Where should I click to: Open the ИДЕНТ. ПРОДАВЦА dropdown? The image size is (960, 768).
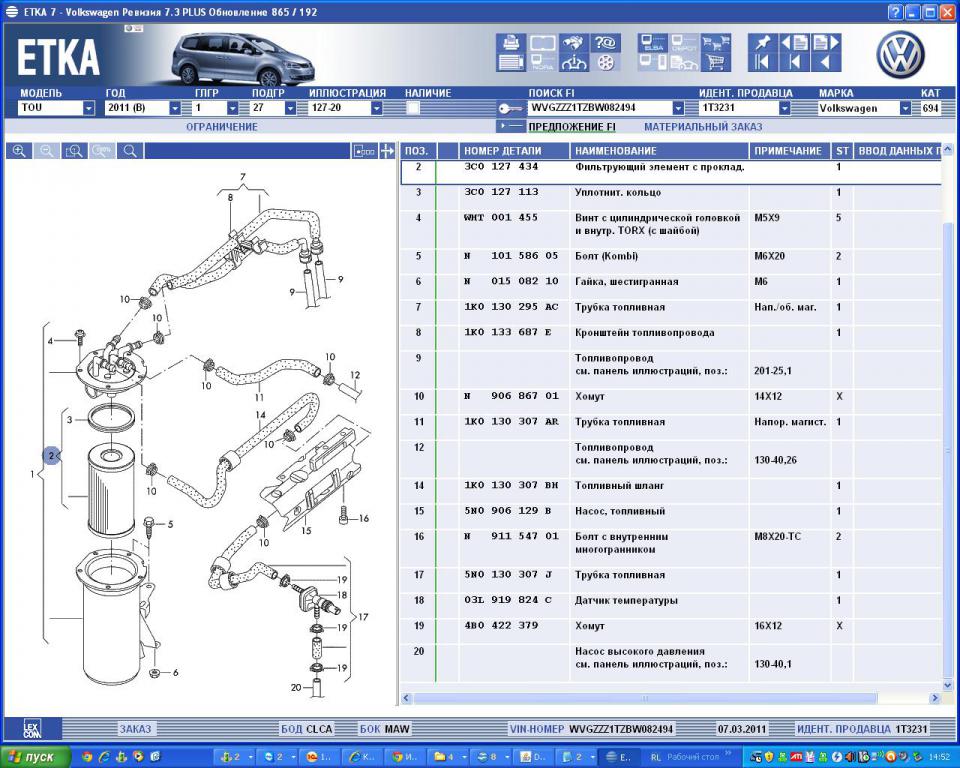pyautogui.click(x=784, y=108)
